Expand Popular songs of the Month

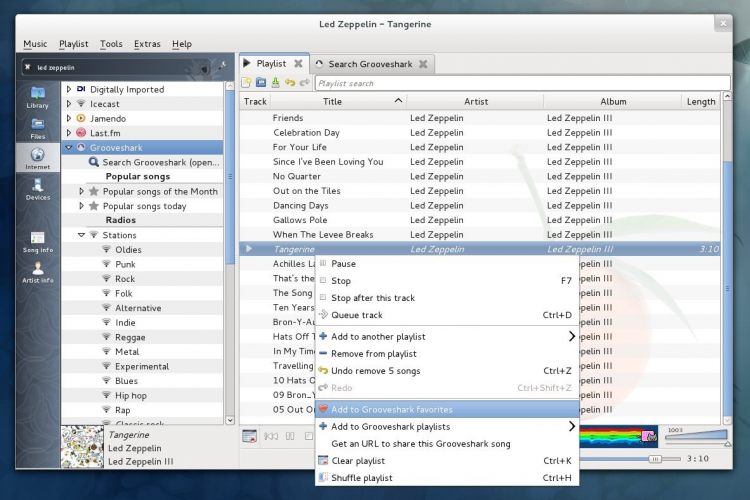click(81, 191)
